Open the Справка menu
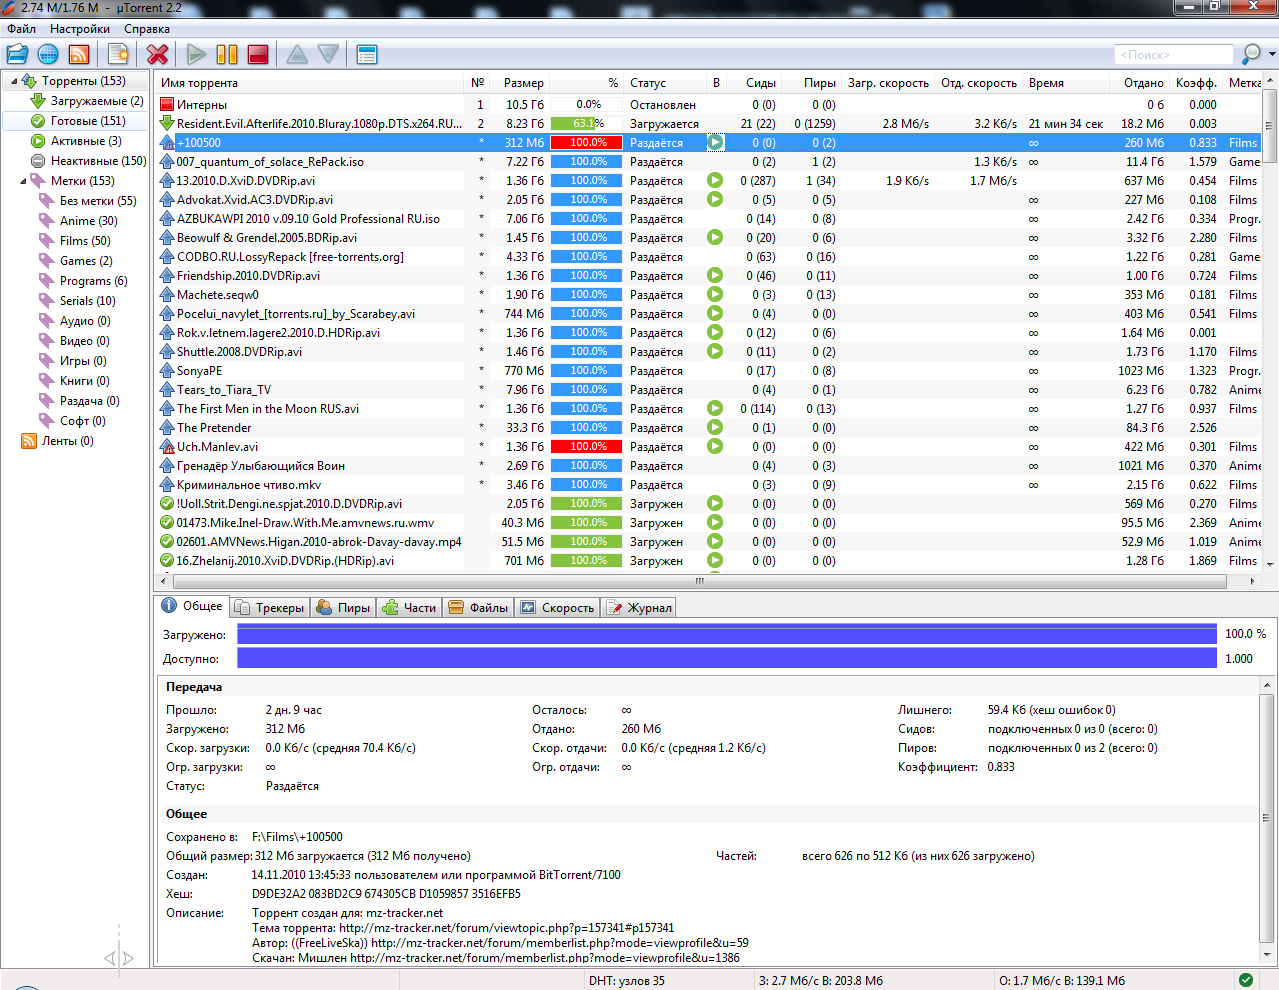Viewport: 1279px width, 990px height. point(147,29)
